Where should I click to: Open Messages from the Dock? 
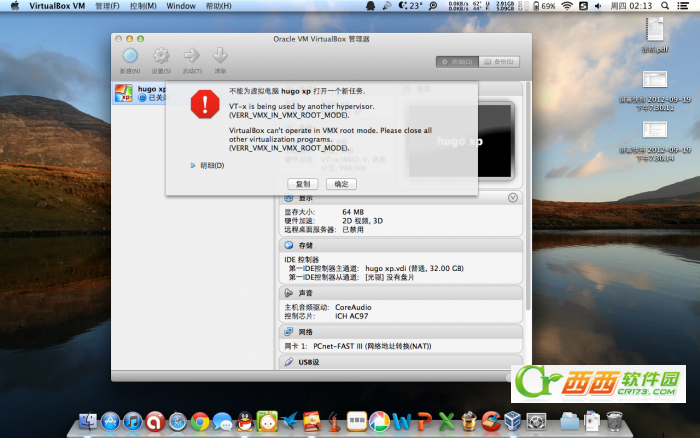[x=222, y=421]
